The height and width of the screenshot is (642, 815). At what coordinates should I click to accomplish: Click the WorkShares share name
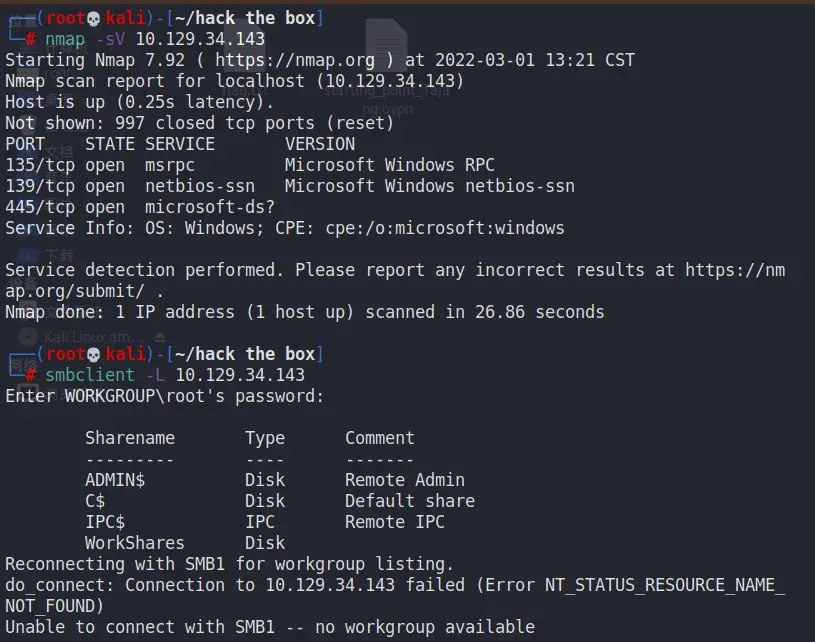tap(134, 543)
